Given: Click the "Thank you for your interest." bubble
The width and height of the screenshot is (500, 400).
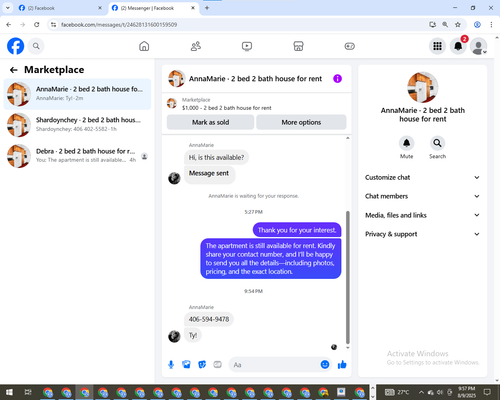Looking at the screenshot, I should (297, 230).
